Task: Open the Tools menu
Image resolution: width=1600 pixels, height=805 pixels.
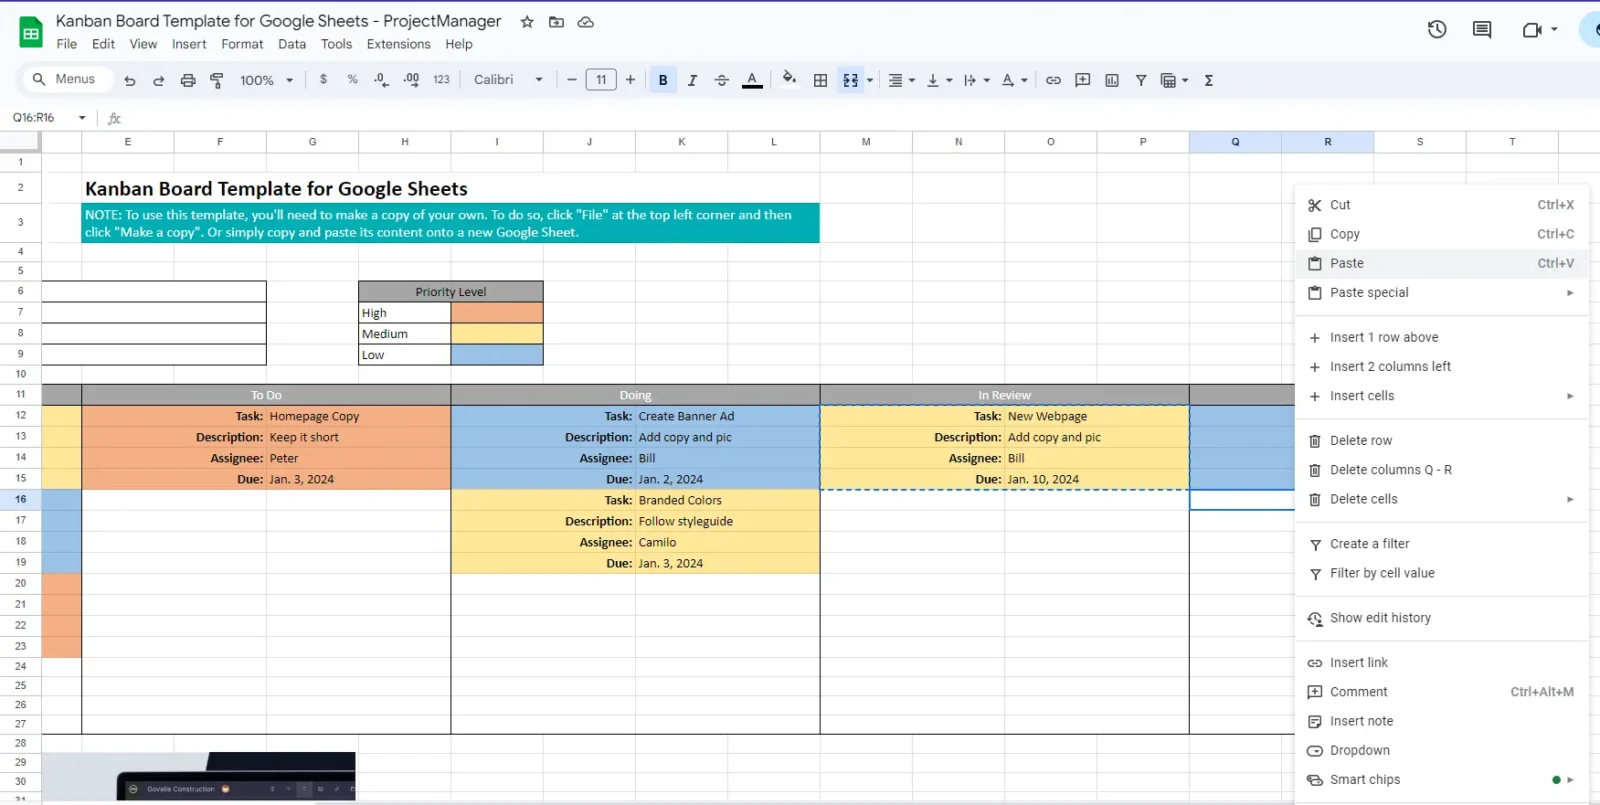Action: [336, 44]
